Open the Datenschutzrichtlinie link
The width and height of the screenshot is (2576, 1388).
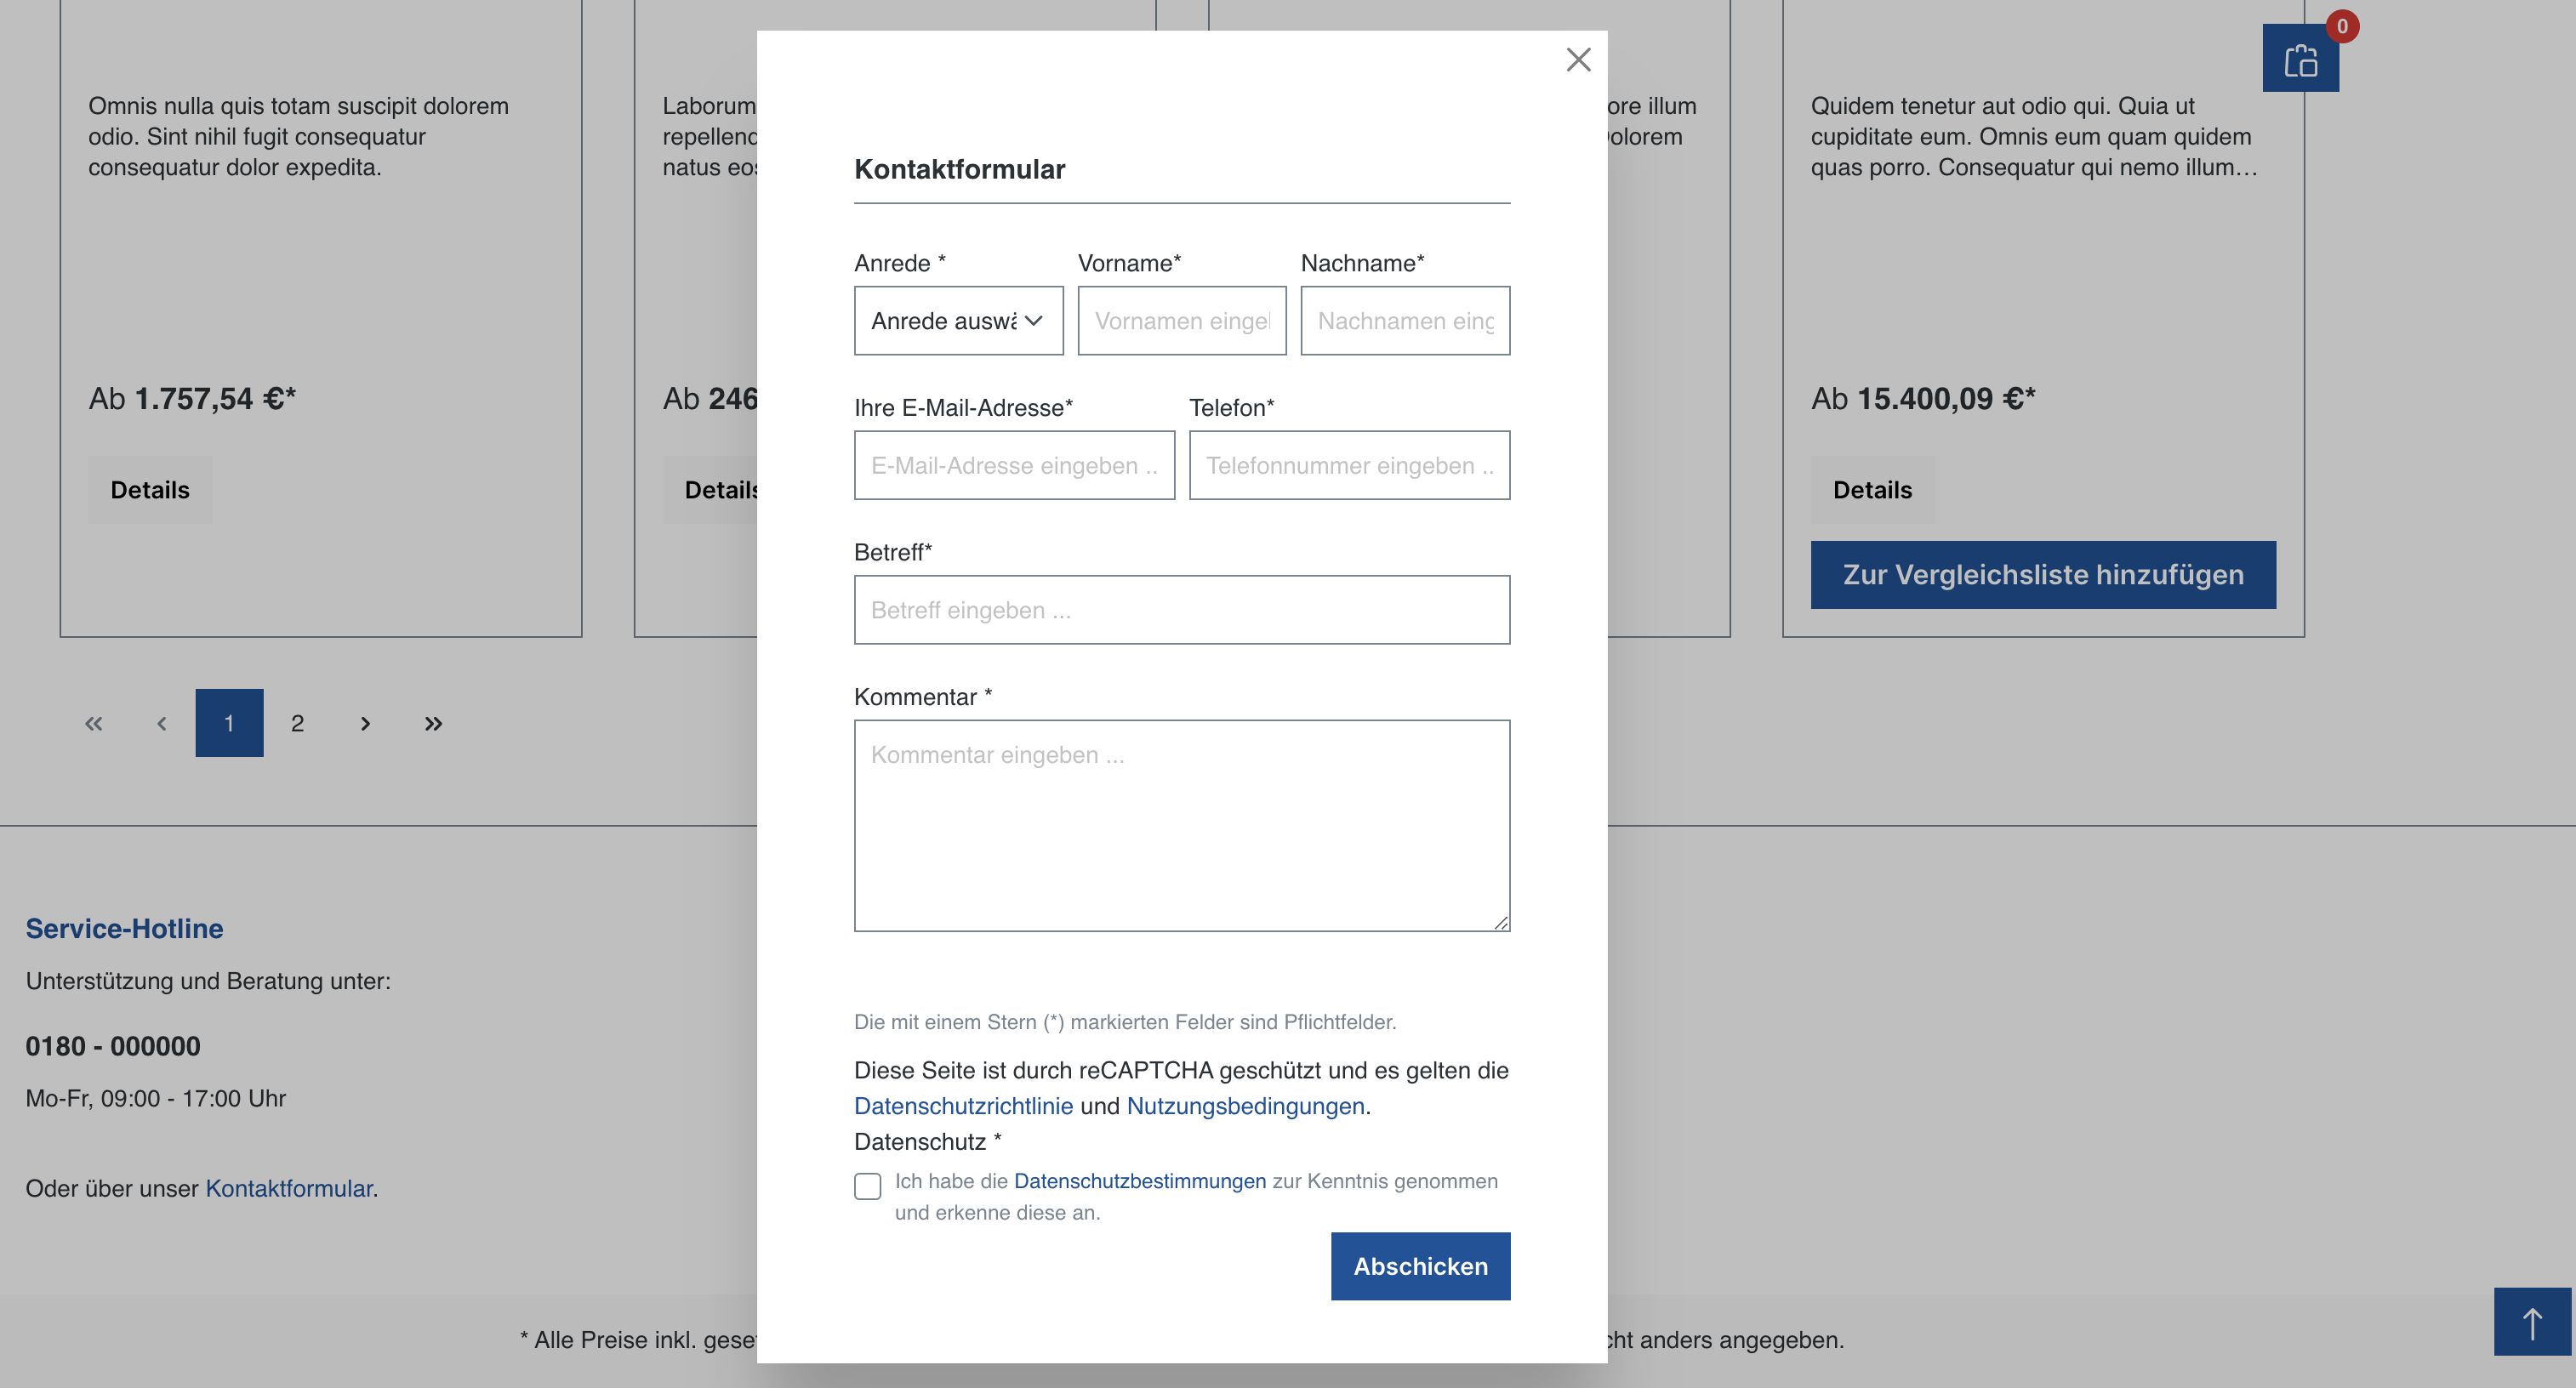coord(963,1106)
